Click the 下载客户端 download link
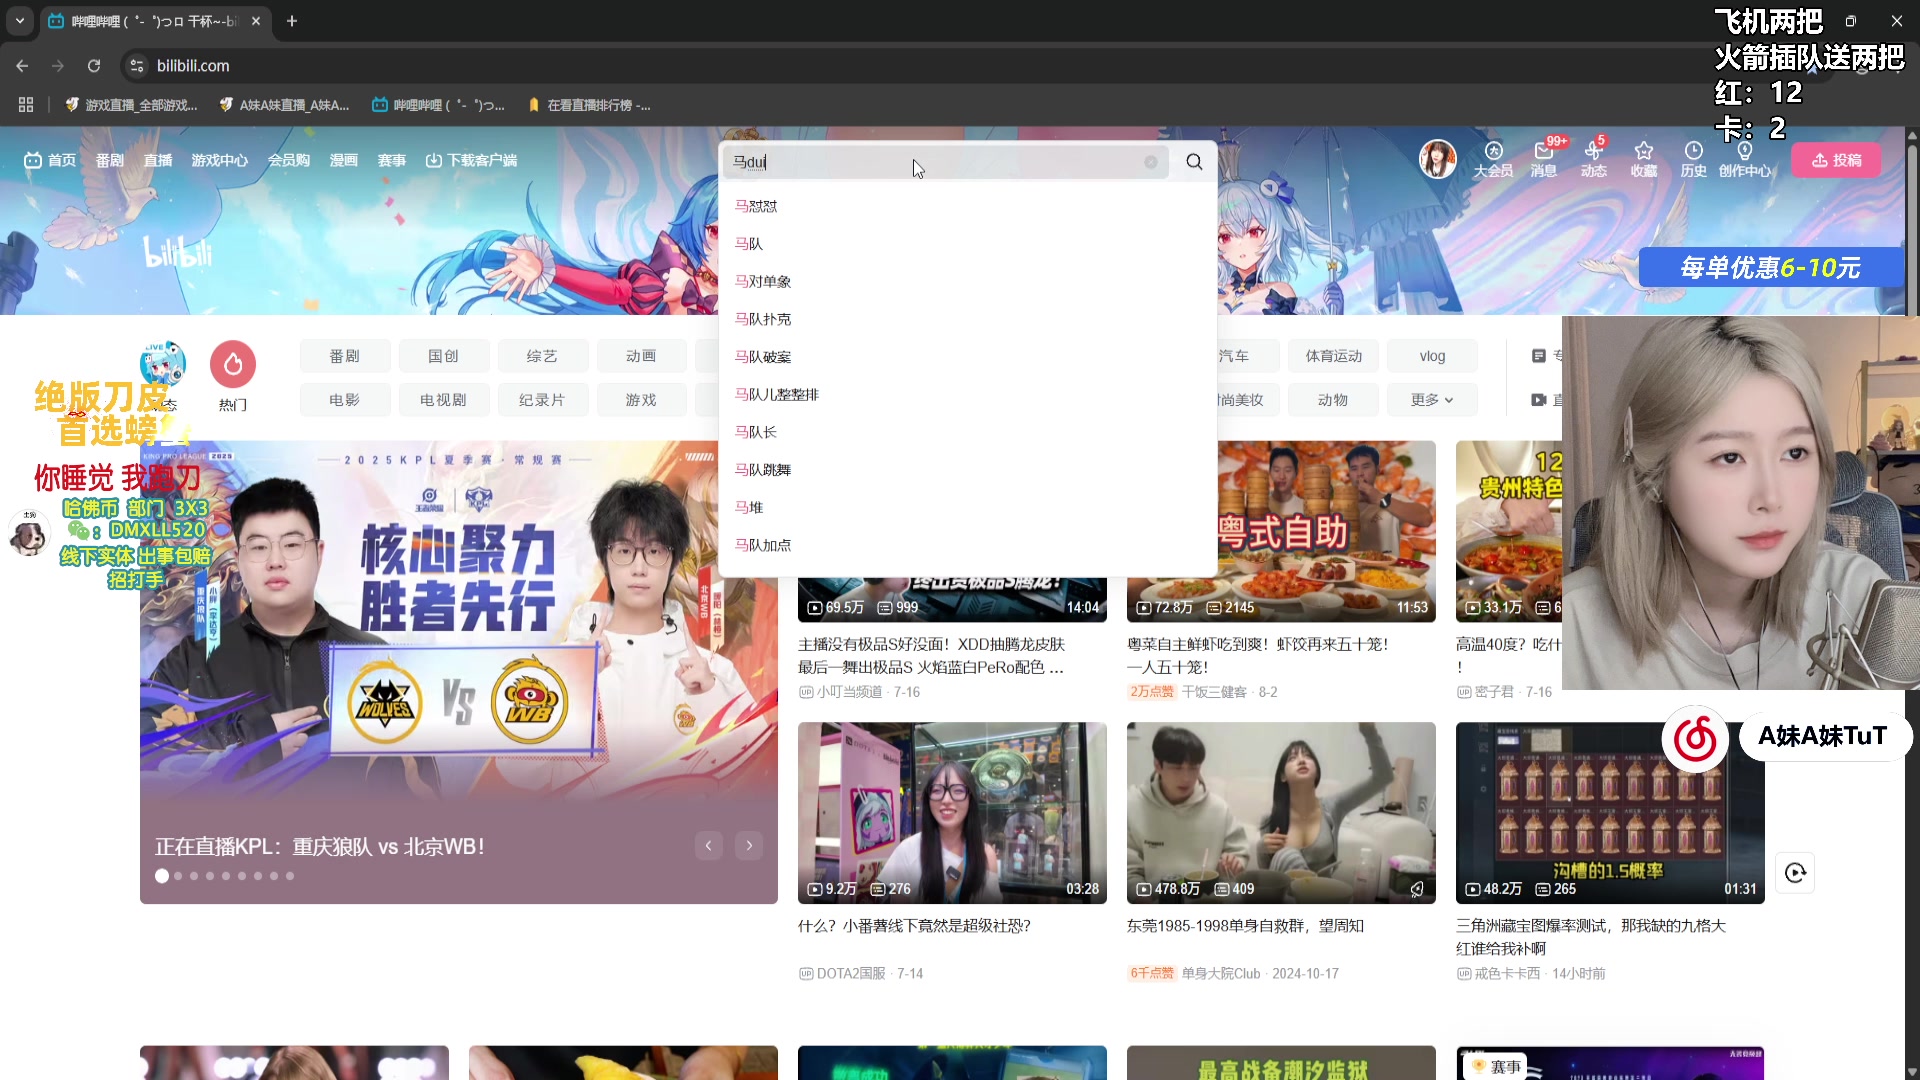 471,160
